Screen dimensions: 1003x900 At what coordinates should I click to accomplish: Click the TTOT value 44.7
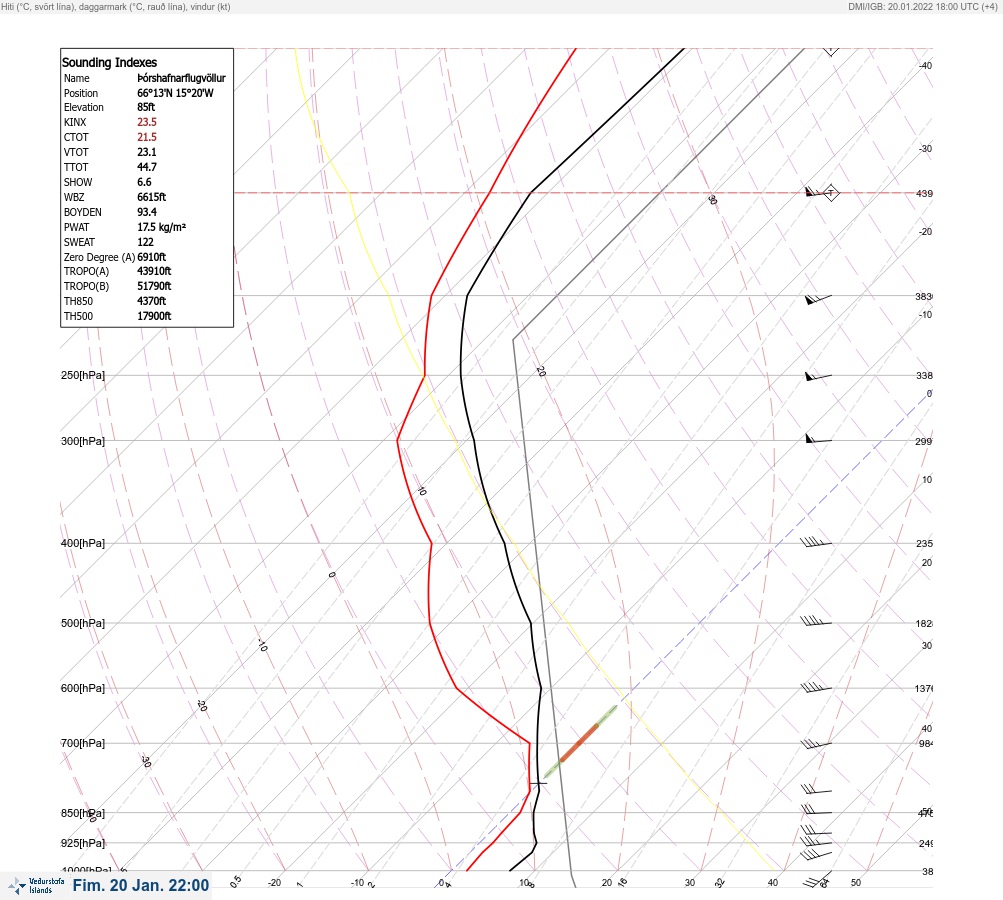coord(146,167)
